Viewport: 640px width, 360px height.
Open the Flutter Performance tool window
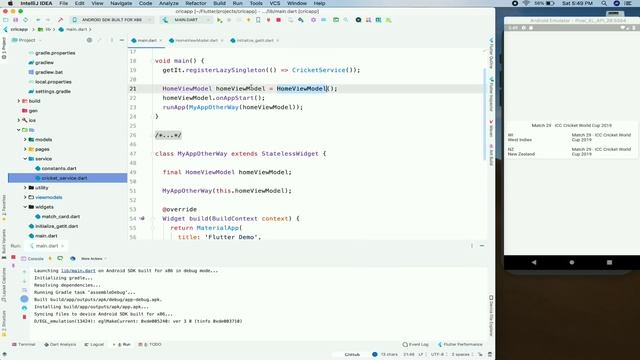pyautogui.click(x=460, y=344)
